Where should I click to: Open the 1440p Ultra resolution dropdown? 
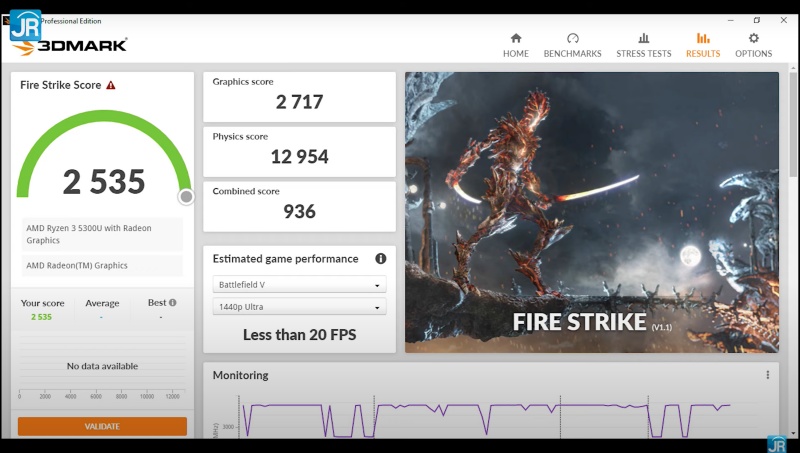point(299,307)
